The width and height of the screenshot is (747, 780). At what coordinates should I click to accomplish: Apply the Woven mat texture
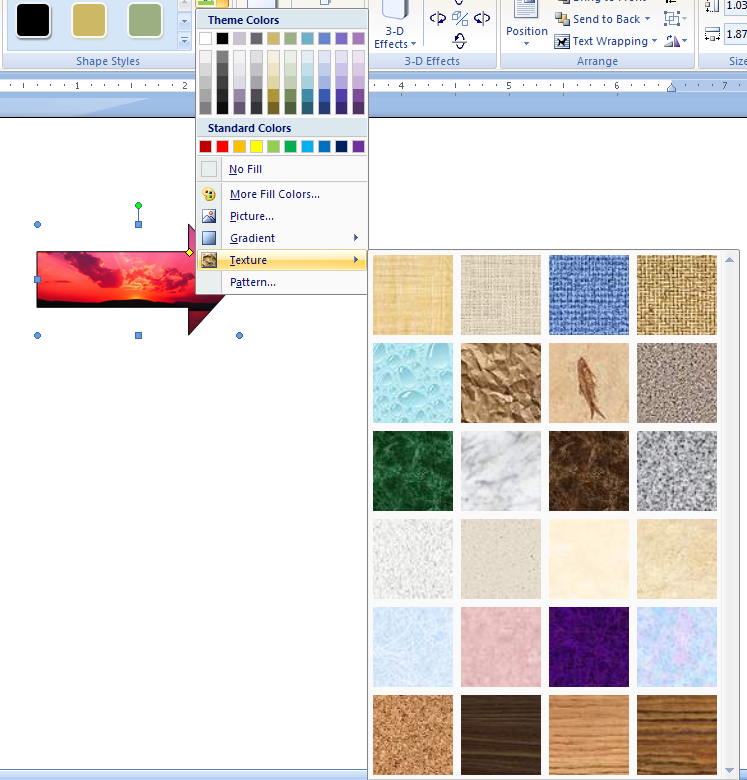[677, 295]
